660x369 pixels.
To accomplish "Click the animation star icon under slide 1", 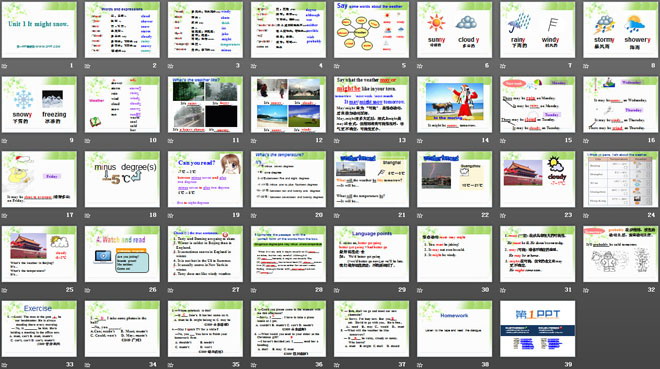I will 4,66.
